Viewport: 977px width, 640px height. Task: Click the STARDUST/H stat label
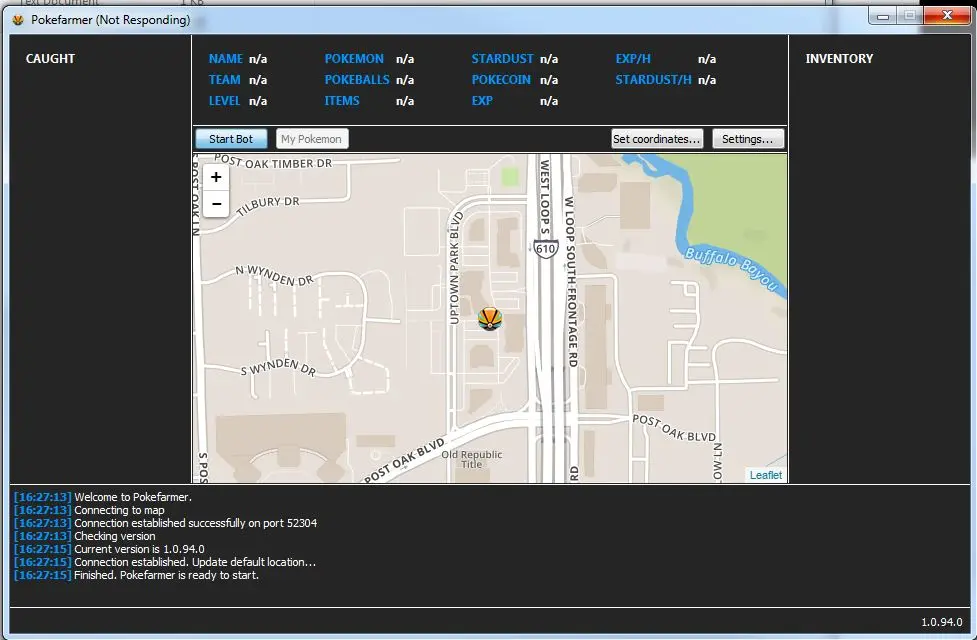653,80
